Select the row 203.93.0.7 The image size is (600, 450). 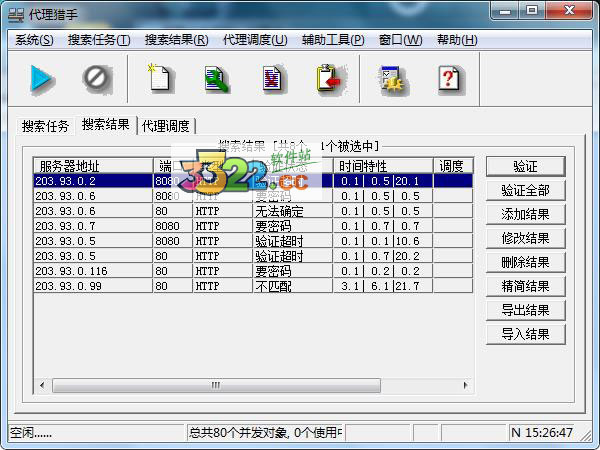[x=253, y=226]
